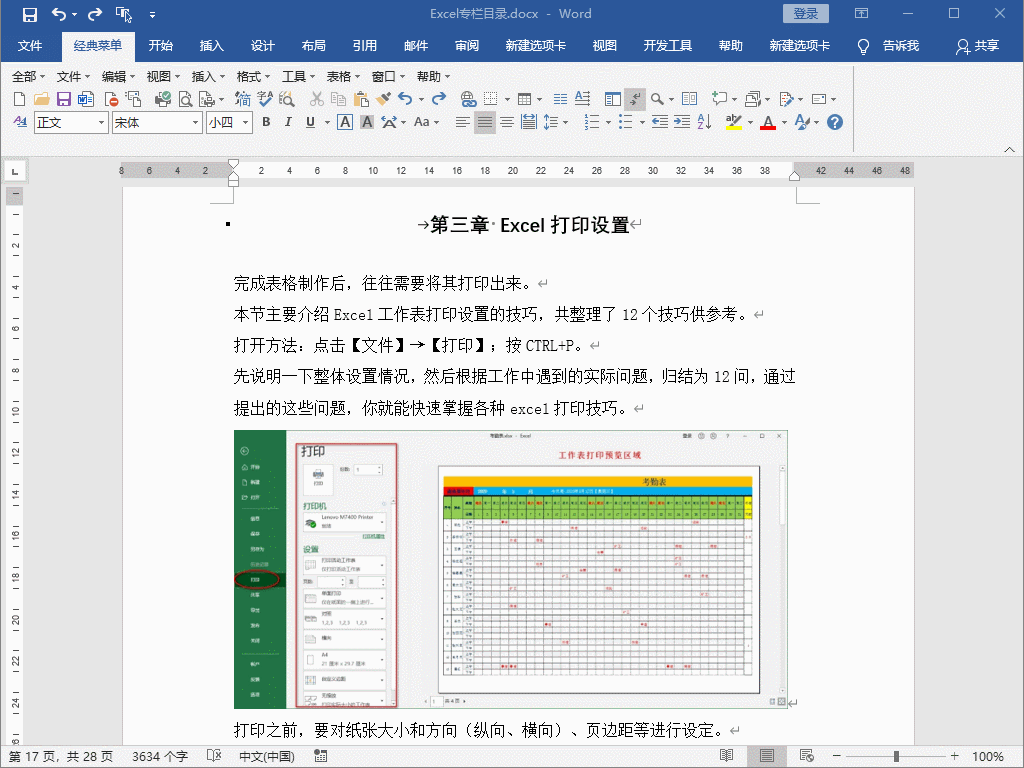
Task: Click the Simplified Chinese conversion icon
Action: point(243,99)
